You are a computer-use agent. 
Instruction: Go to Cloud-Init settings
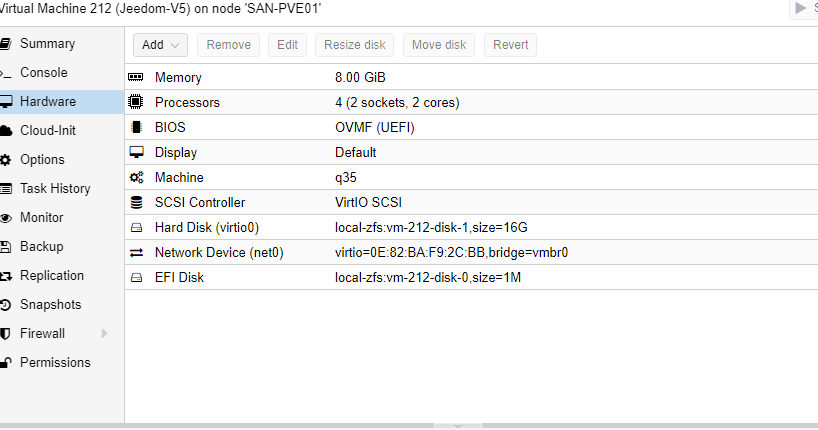click(x=48, y=130)
